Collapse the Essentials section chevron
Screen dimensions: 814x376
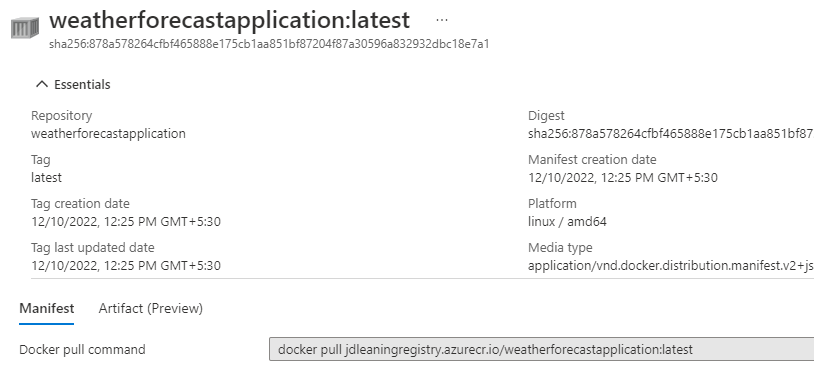(42, 84)
